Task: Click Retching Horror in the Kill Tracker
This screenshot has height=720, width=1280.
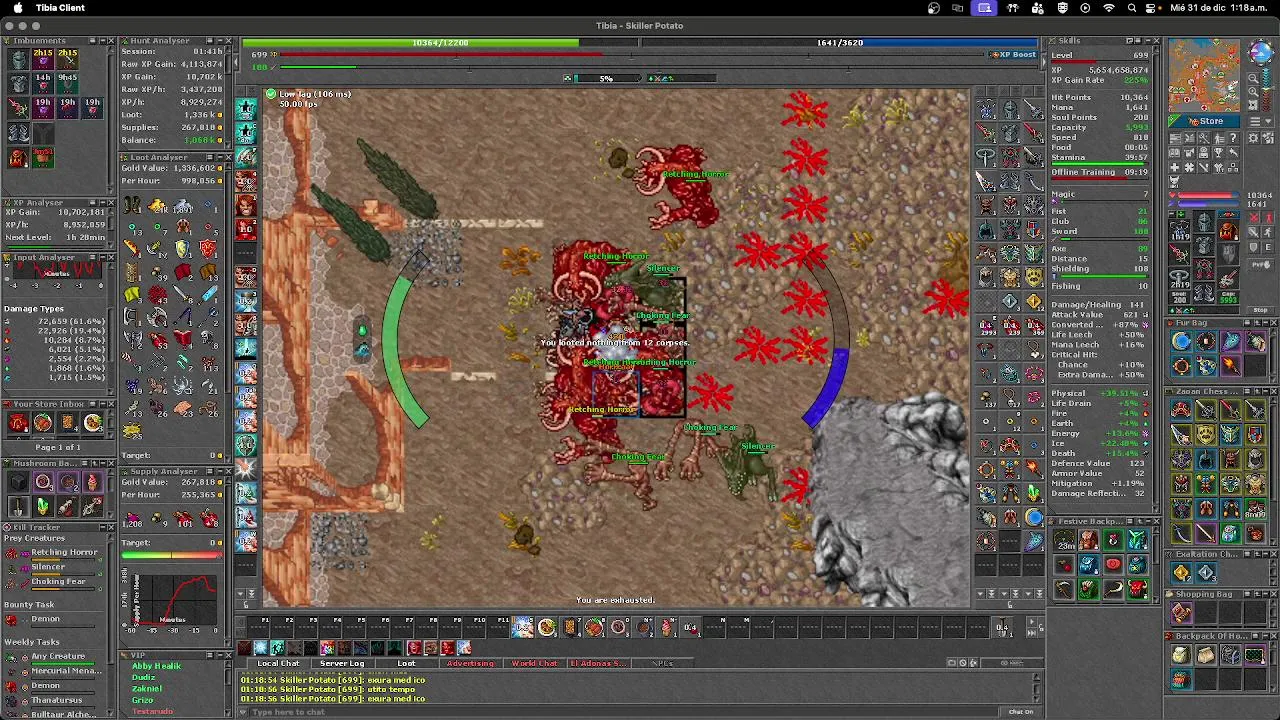Action: pos(64,552)
